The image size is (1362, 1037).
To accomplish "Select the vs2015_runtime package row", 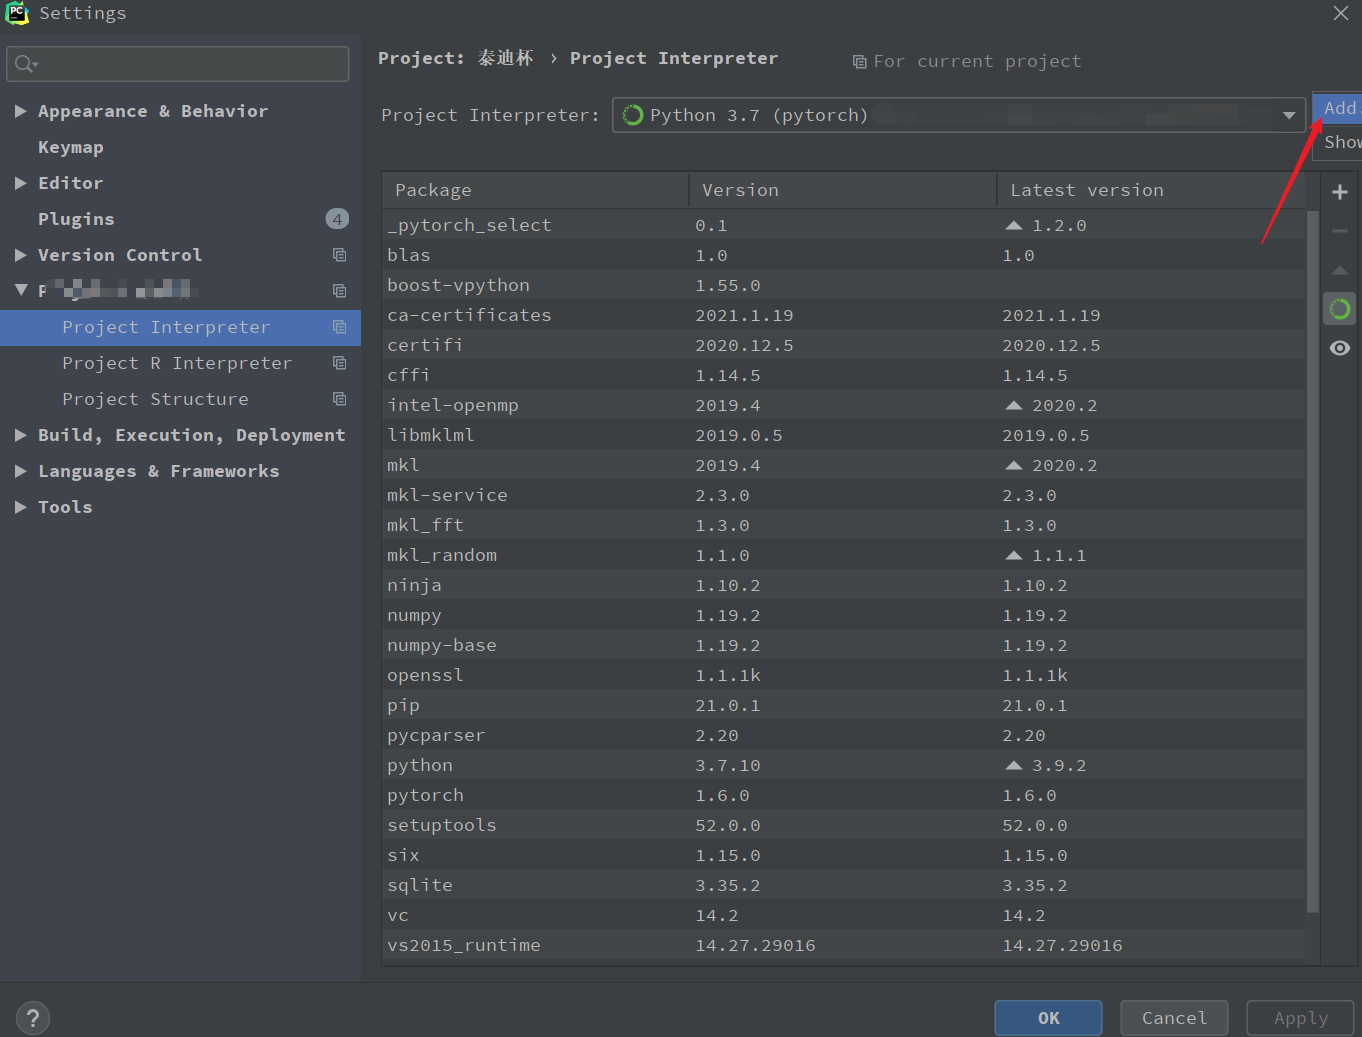I will coord(844,945).
